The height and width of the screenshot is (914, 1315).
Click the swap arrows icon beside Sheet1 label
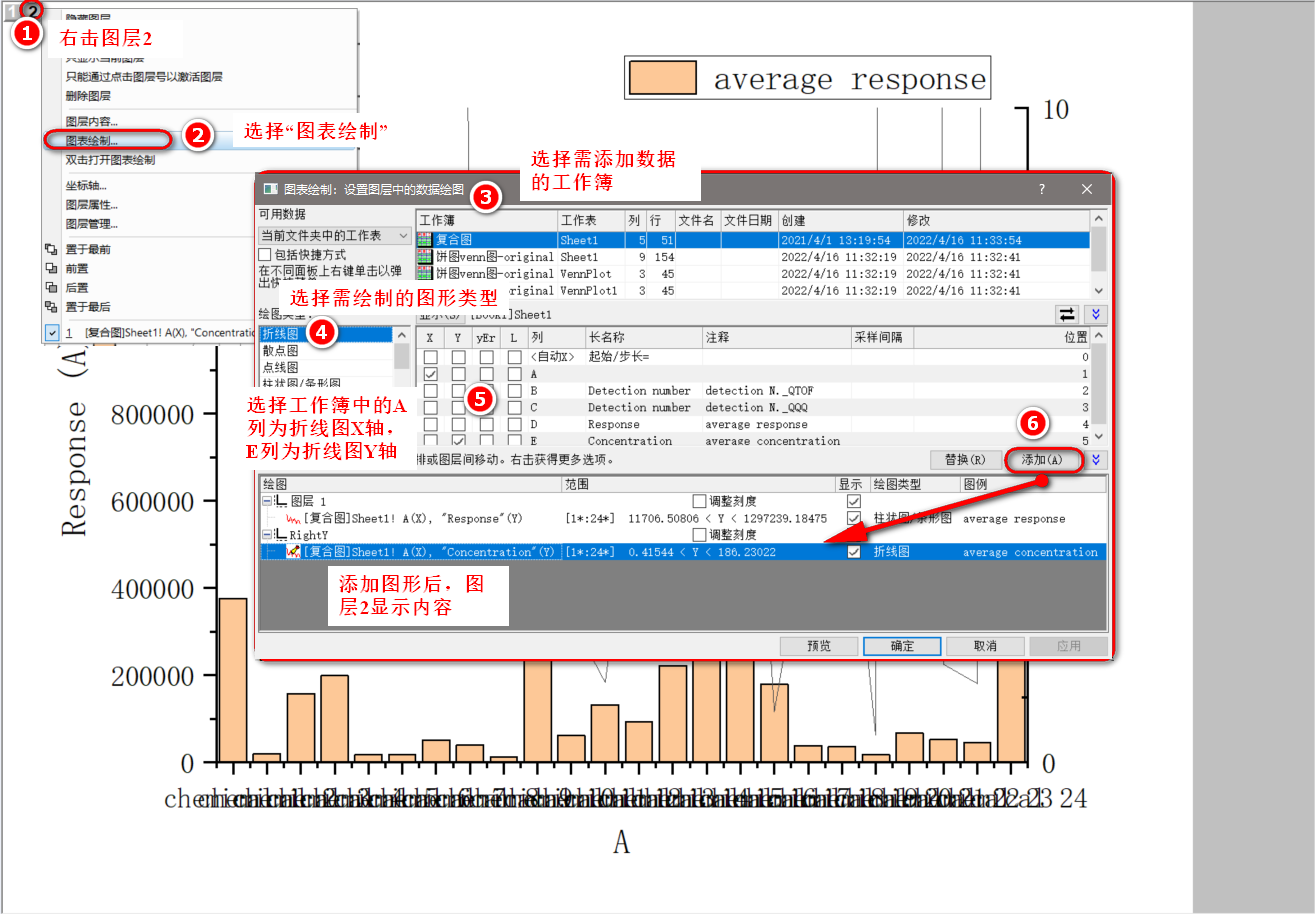click(1067, 315)
